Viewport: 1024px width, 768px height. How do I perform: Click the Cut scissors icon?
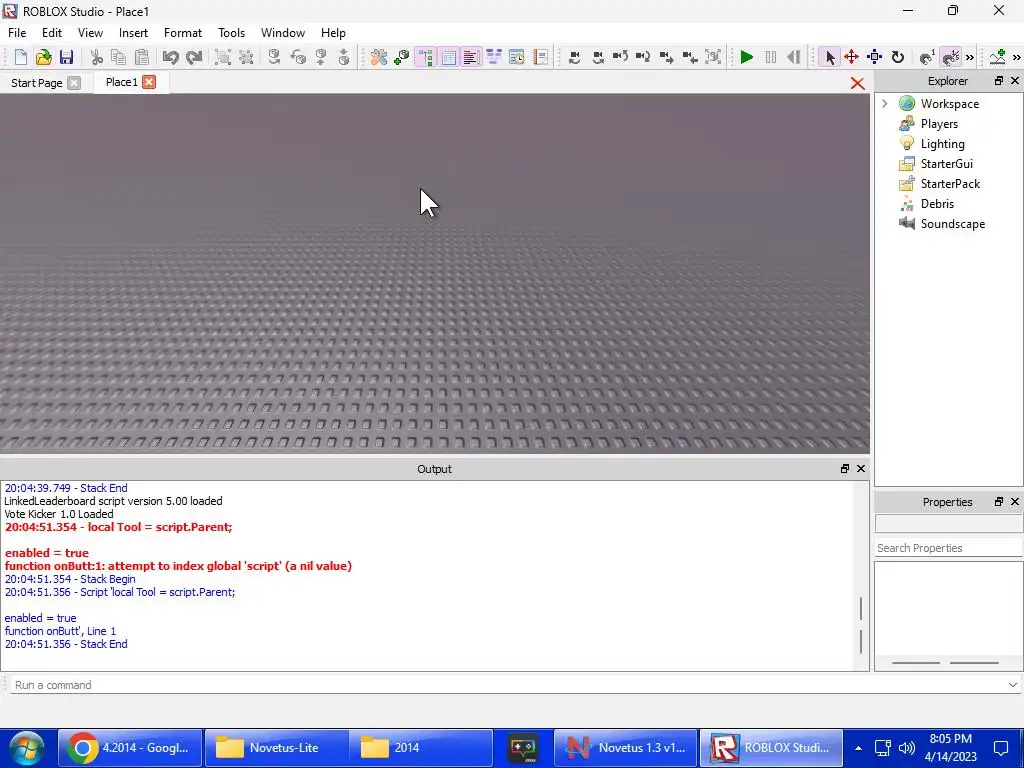(97, 57)
